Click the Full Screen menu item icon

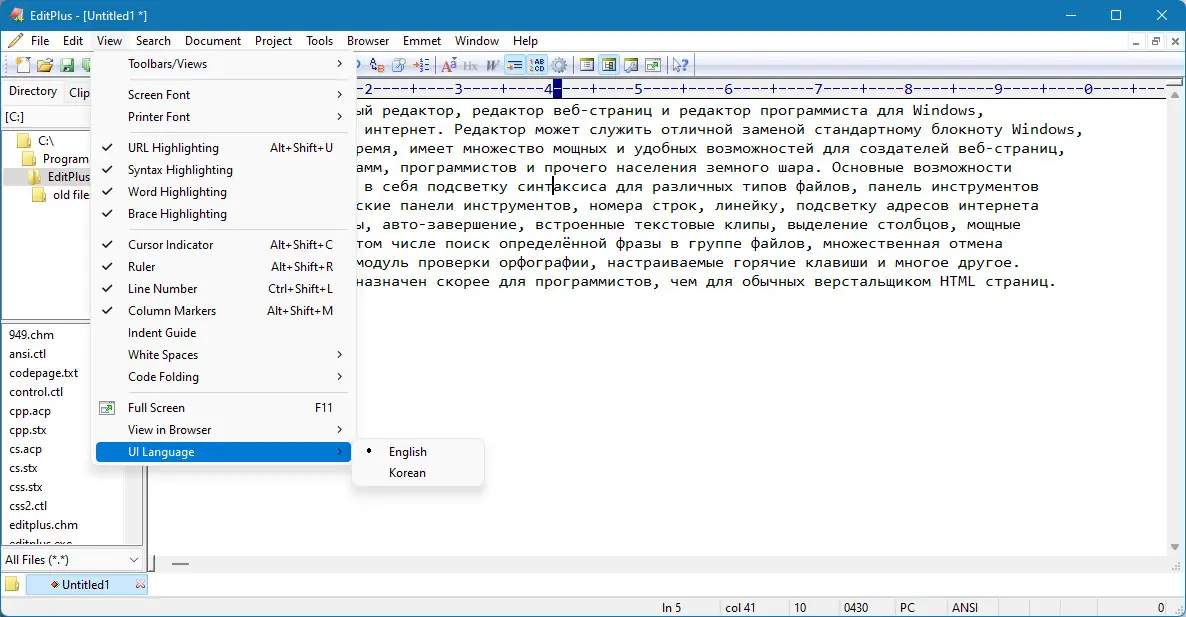click(x=107, y=408)
